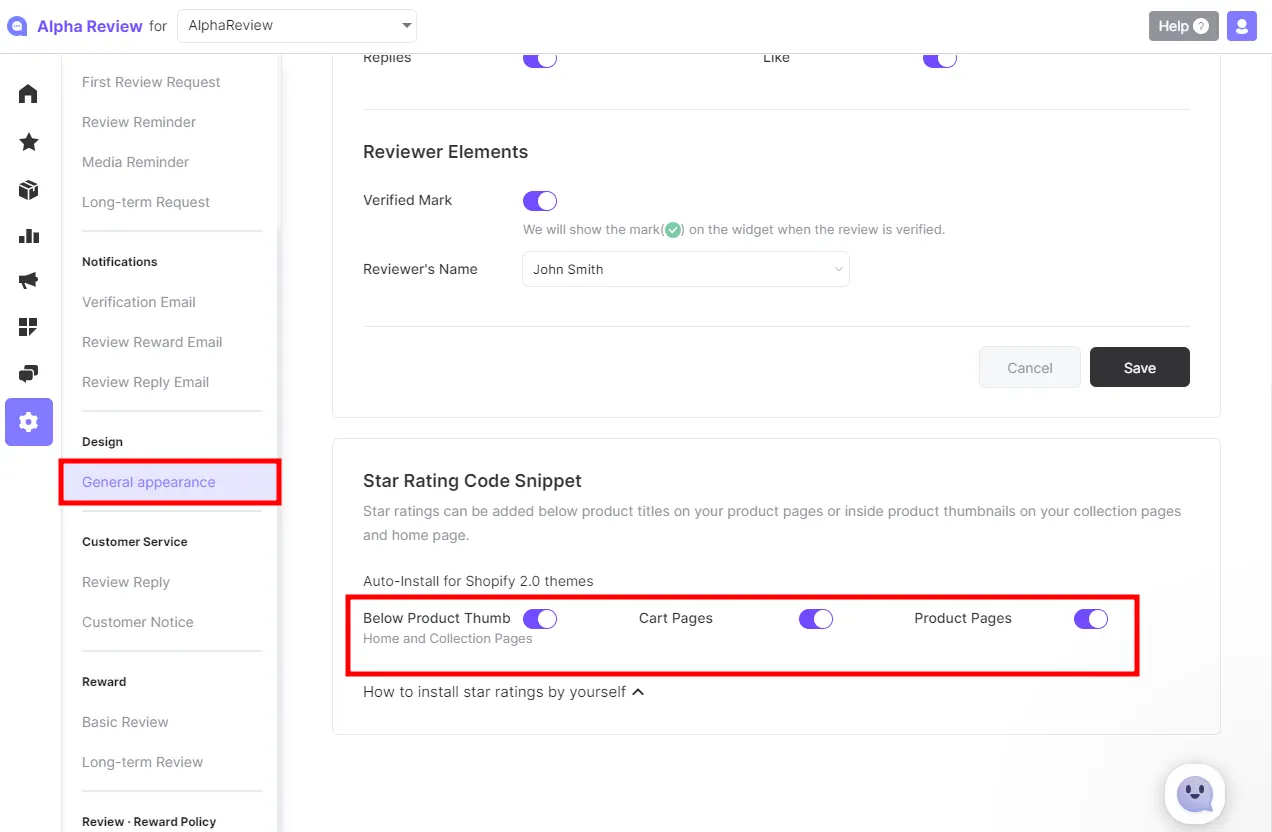Click the star reviews sidebar icon

(29, 142)
